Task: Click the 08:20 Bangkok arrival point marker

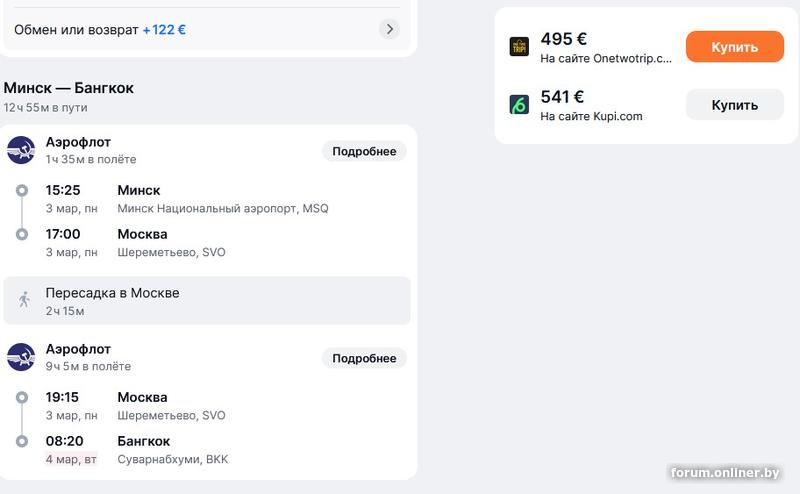Action: click(22, 441)
